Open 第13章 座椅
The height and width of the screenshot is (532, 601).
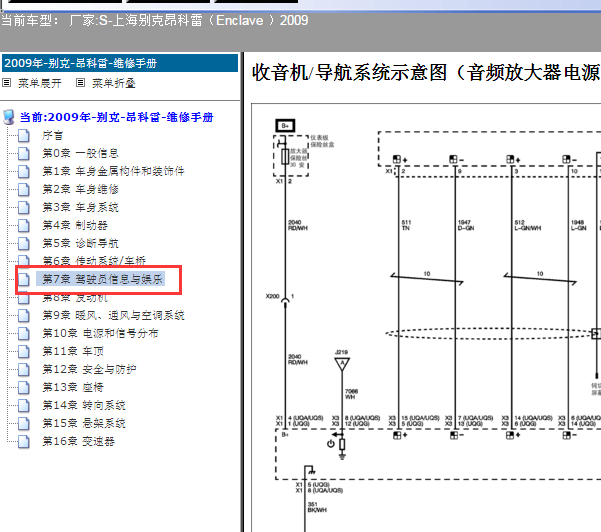click(x=73, y=388)
